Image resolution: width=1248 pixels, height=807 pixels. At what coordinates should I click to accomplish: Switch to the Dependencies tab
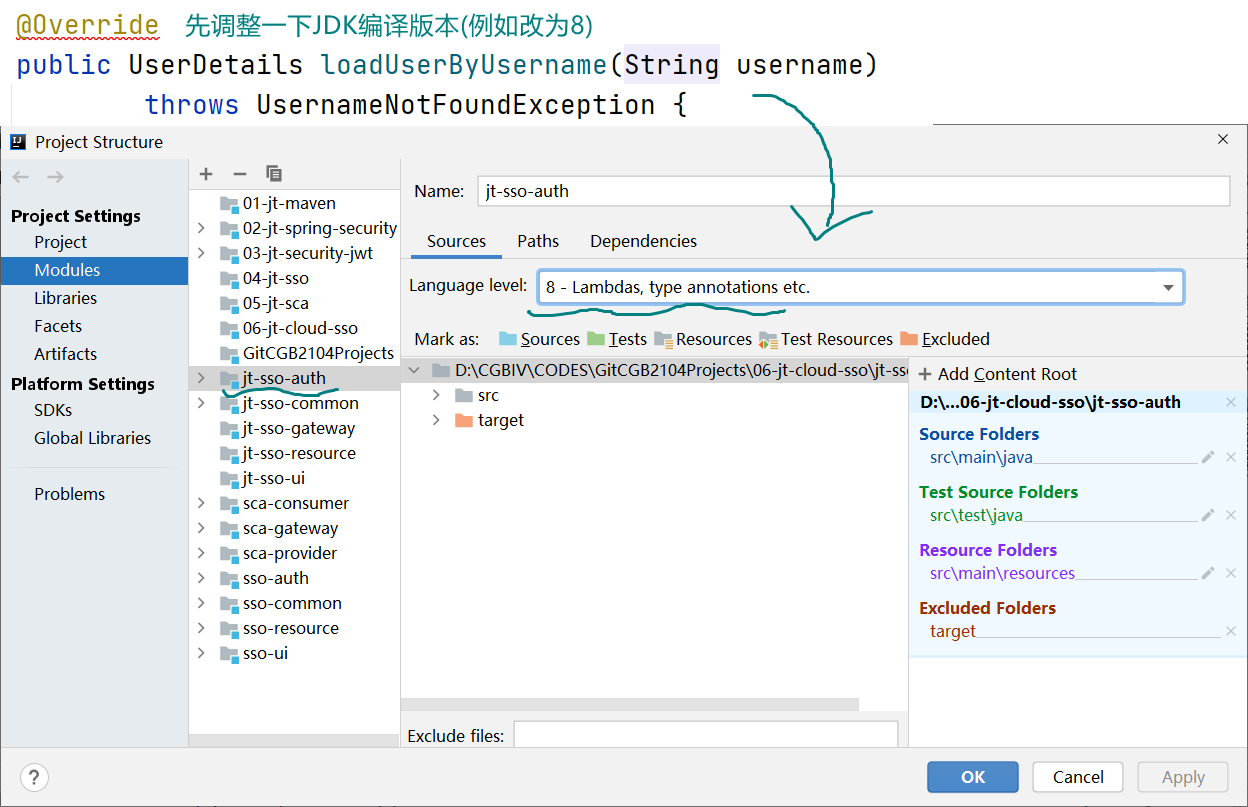(x=643, y=241)
